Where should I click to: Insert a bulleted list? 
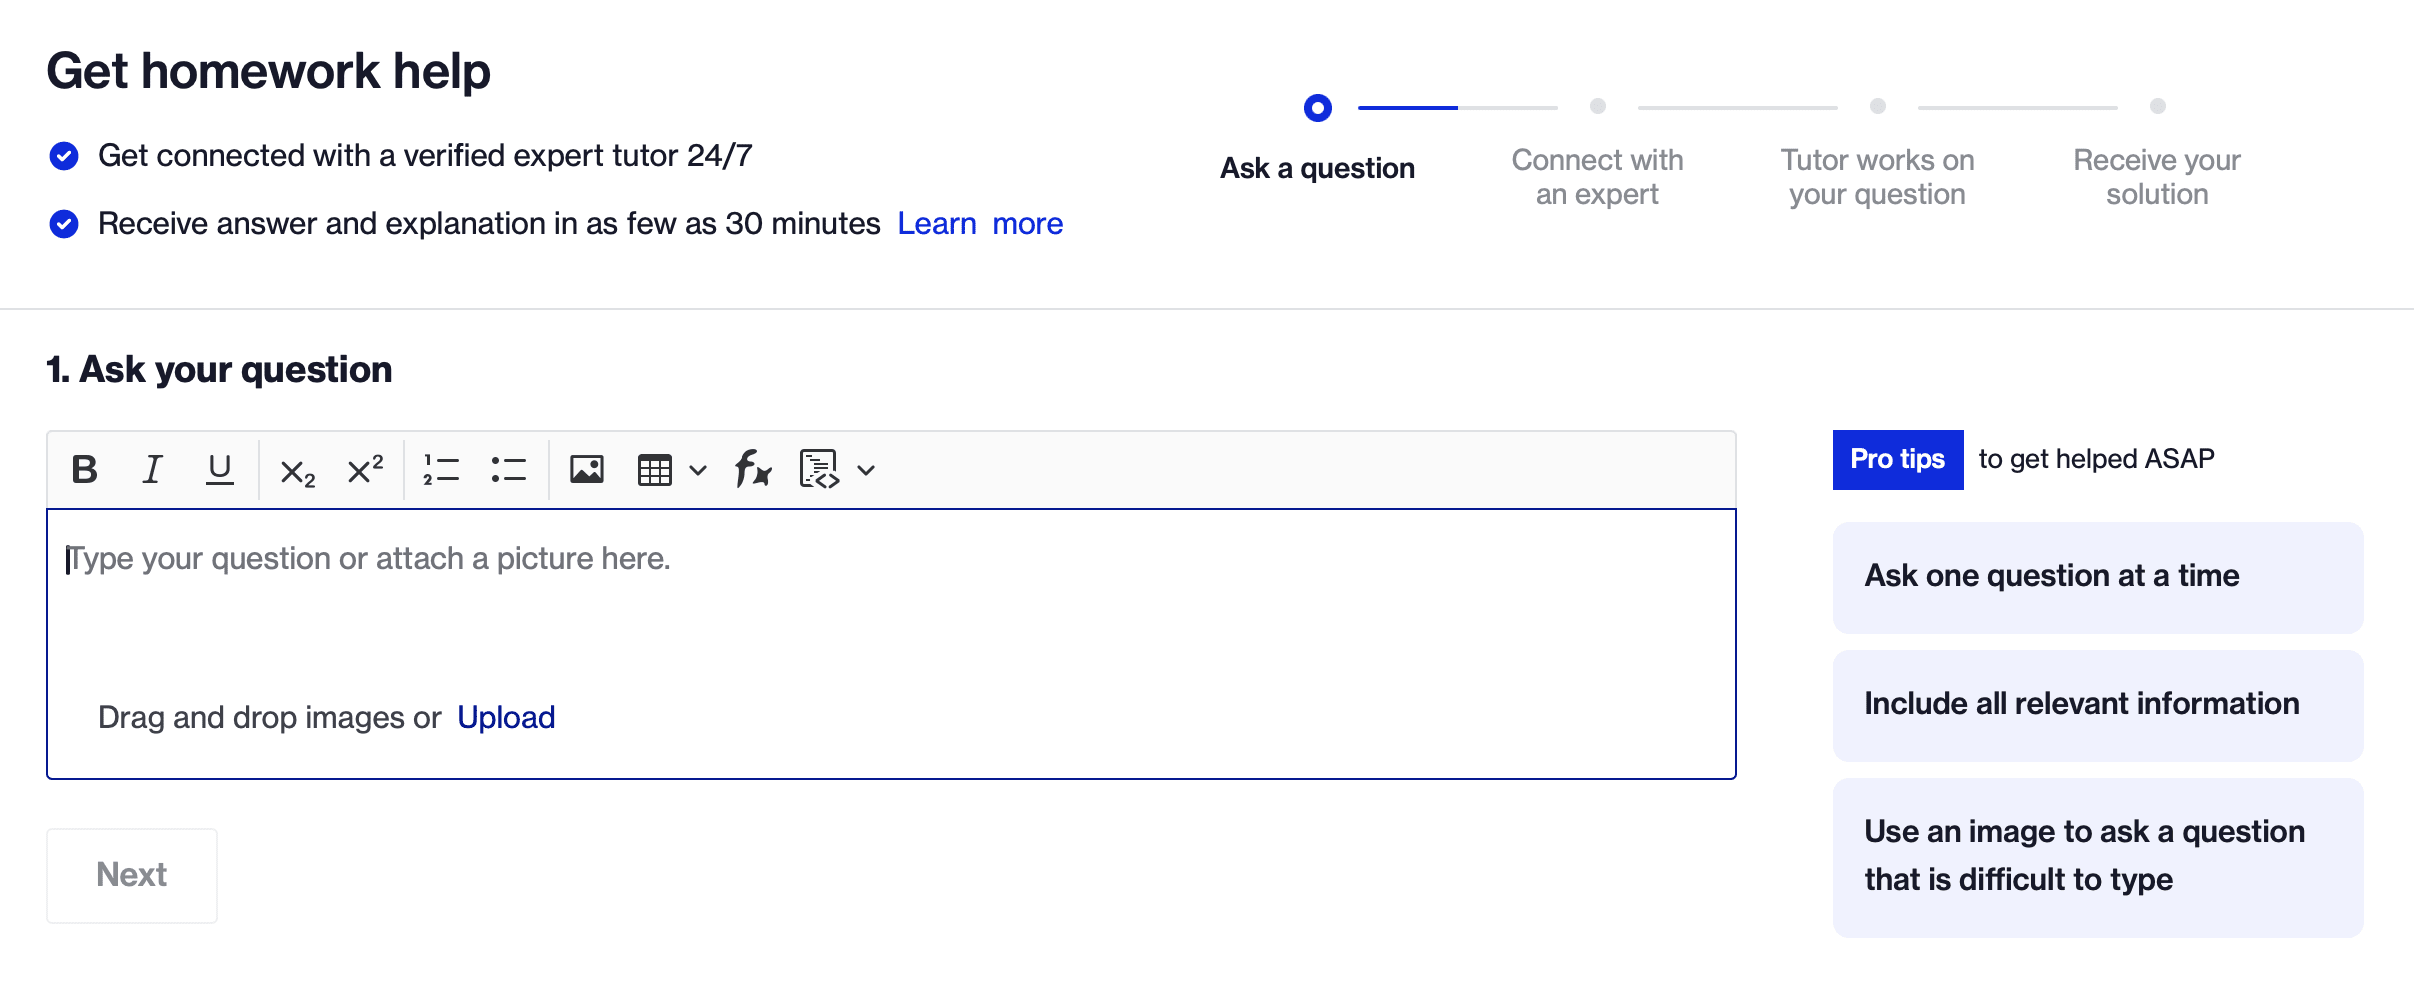point(508,469)
